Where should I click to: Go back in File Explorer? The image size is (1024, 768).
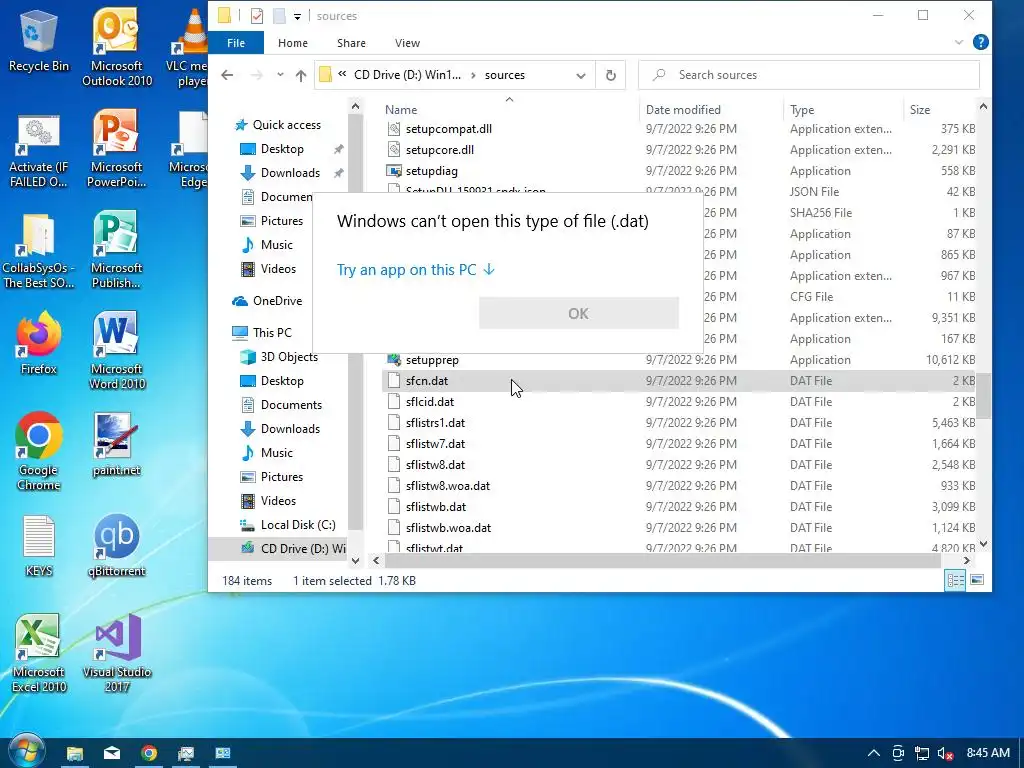click(227, 75)
